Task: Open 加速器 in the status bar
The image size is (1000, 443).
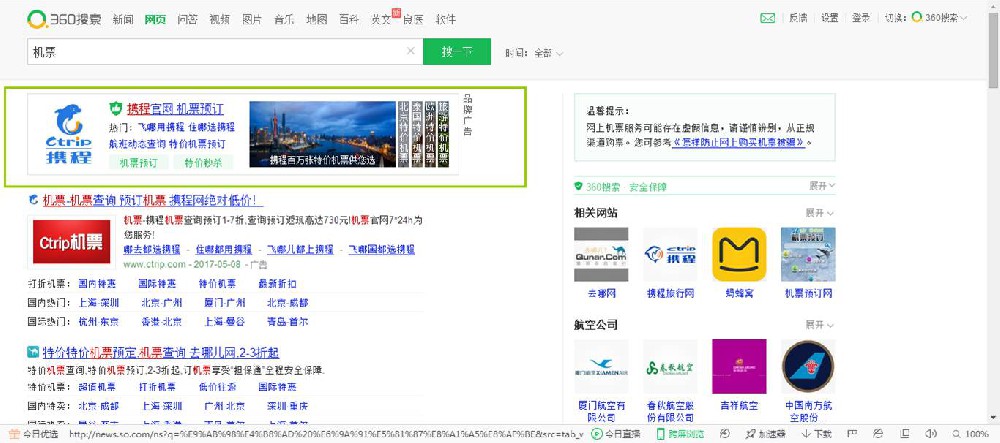Action: (x=764, y=434)
